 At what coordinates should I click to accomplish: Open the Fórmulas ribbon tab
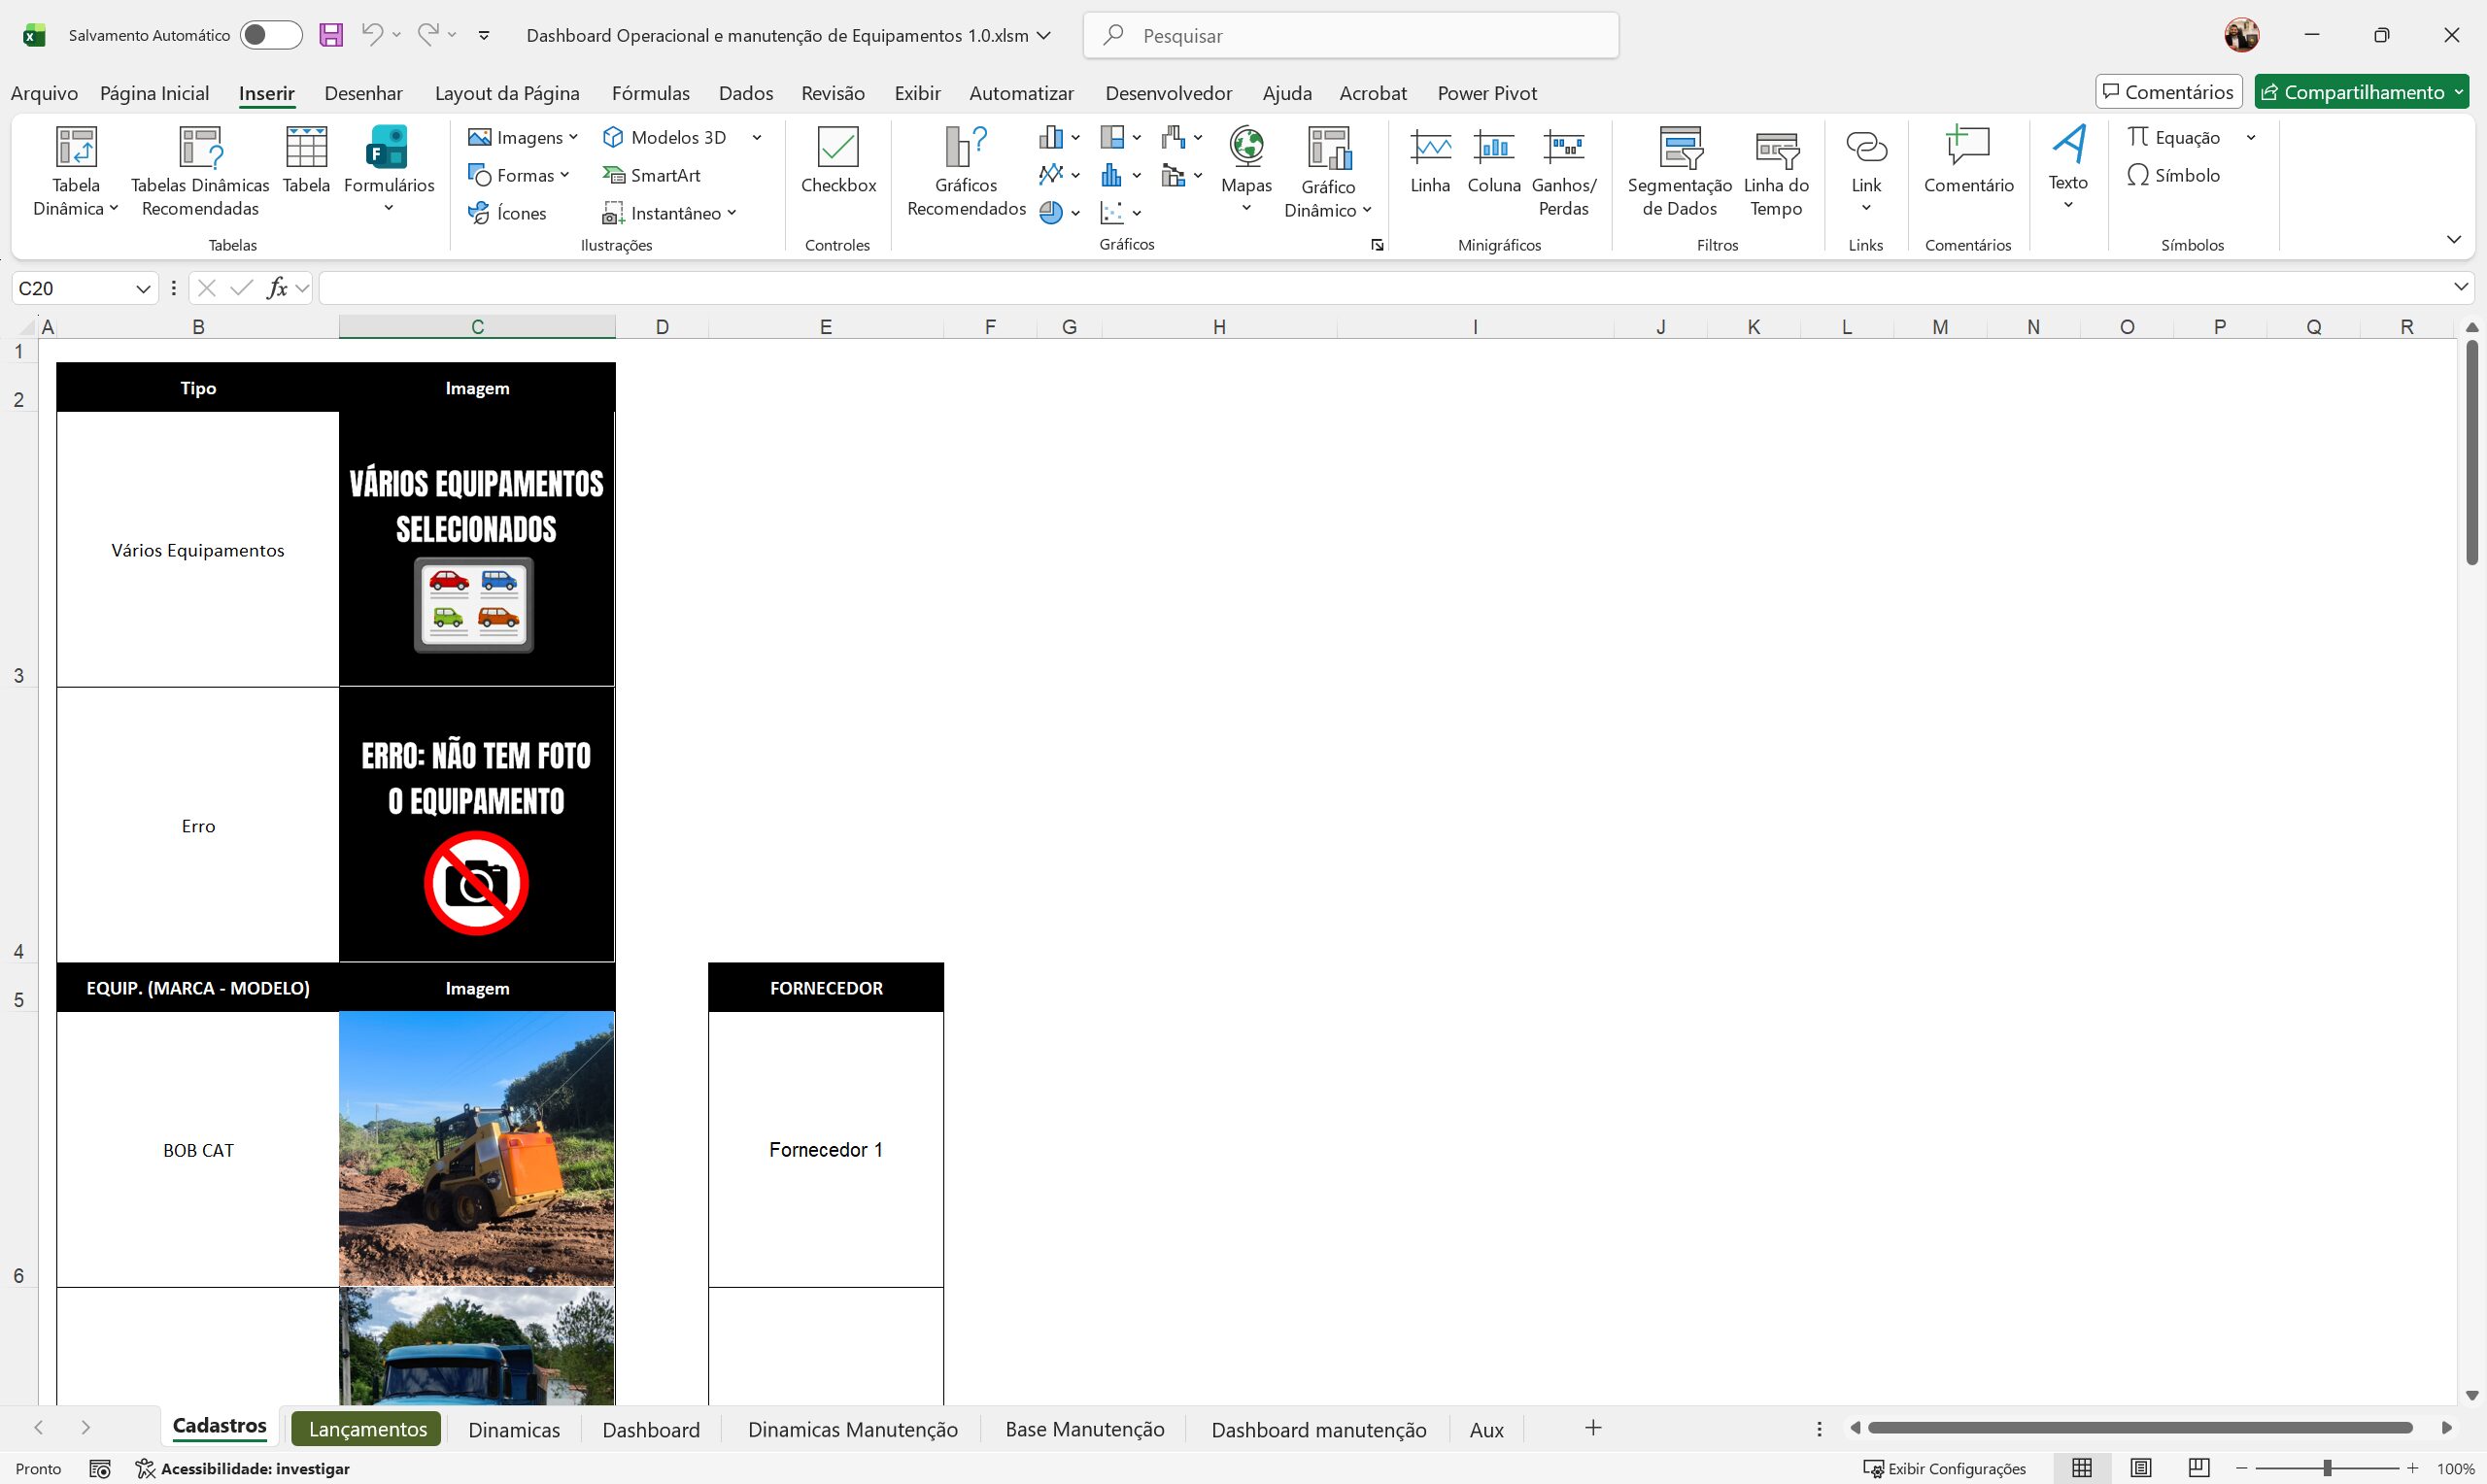pyautogui.click(x=650, y=93)
